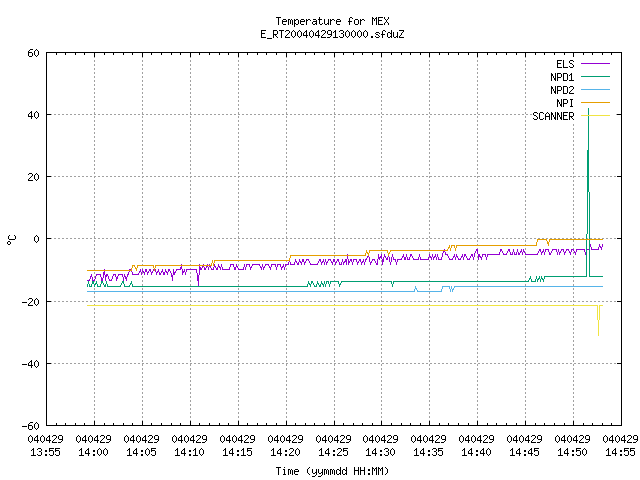
Task: Click x-axis time label 13:55
Action: tap(45, 452)
